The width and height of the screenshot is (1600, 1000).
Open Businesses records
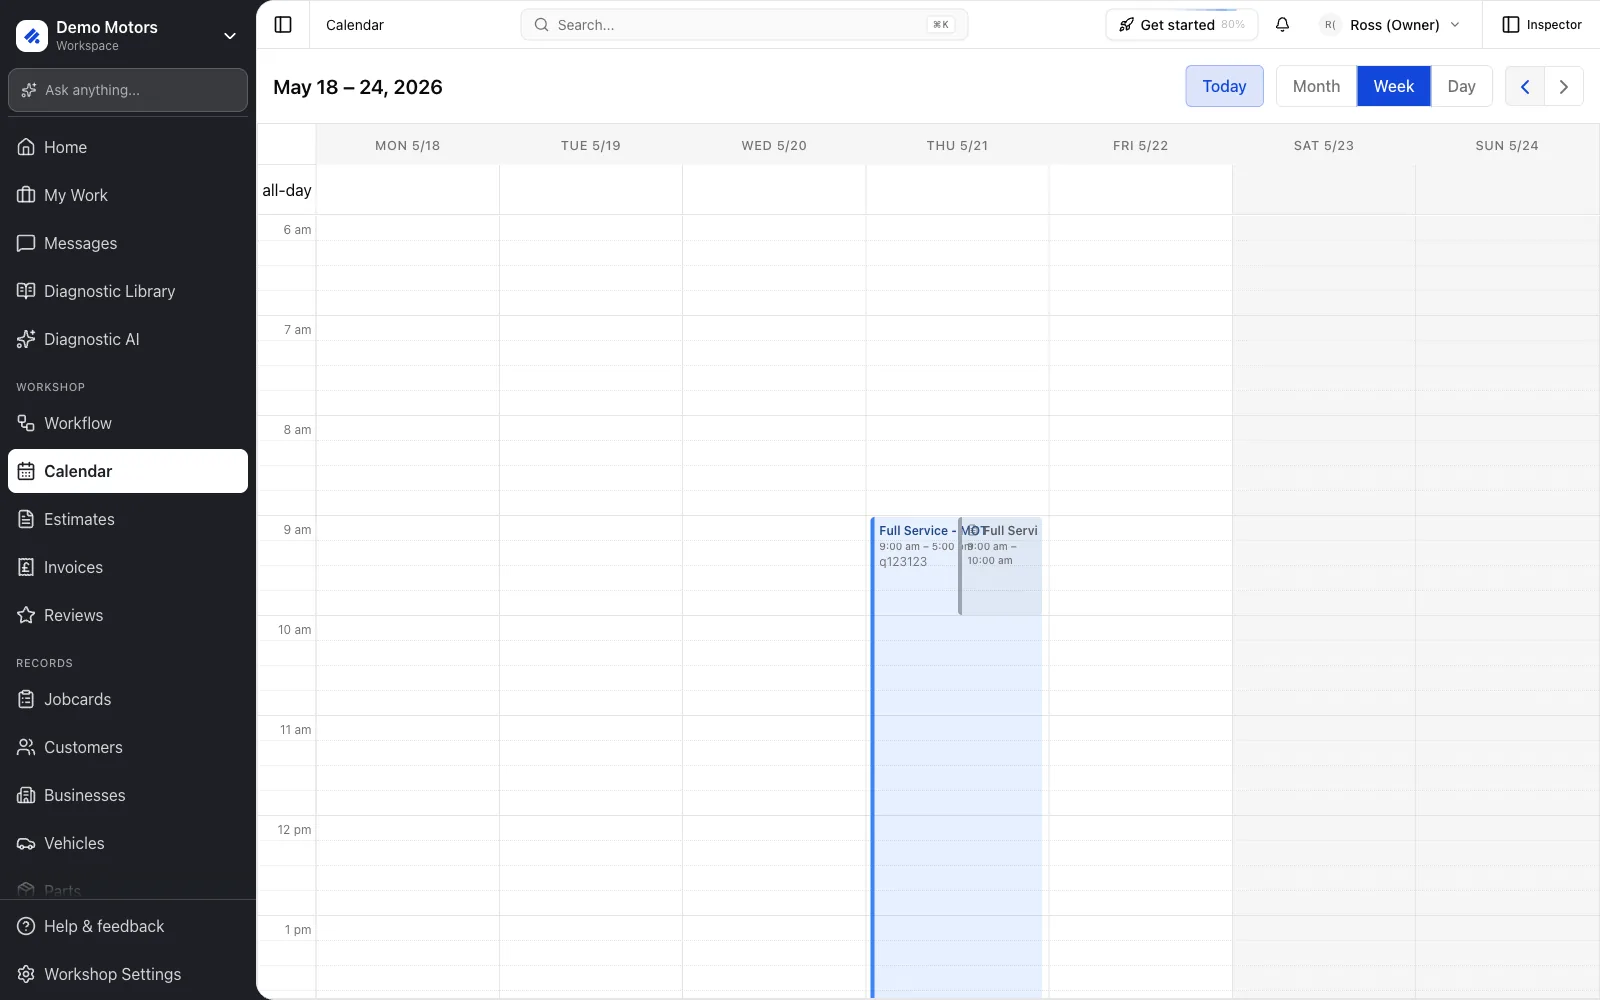[128, 795]
